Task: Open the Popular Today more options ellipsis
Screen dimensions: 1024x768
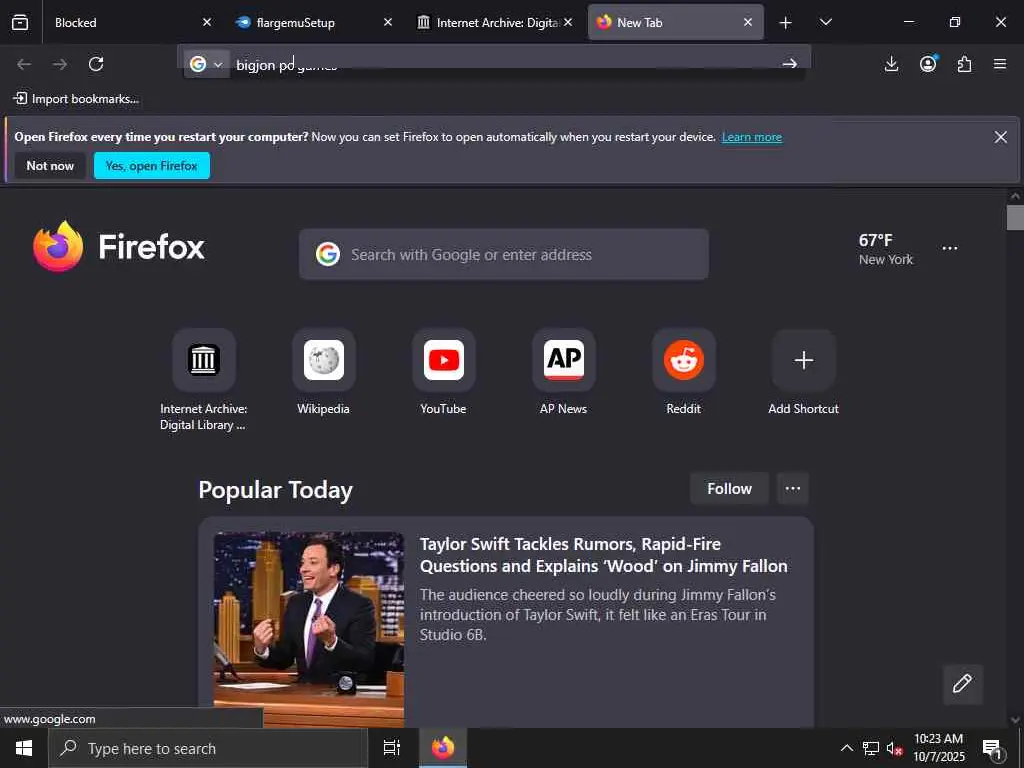Action: (793, 488)
